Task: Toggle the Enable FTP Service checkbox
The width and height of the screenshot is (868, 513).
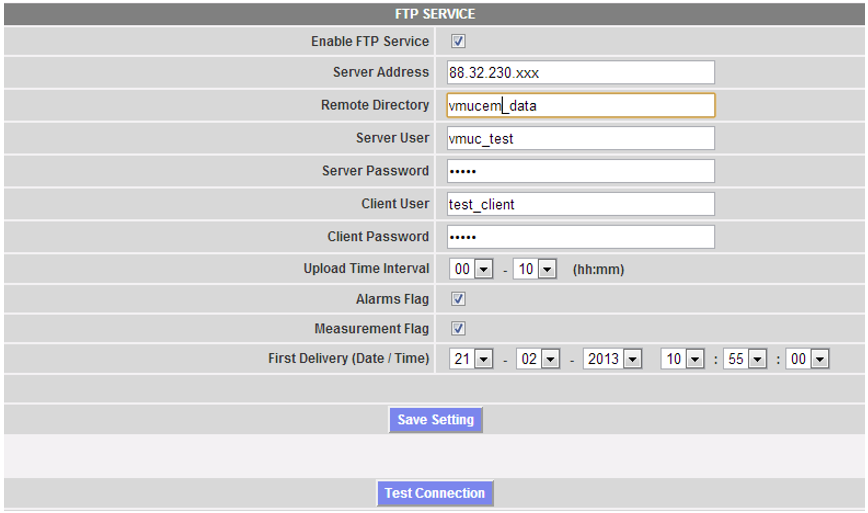Action: pyautogui.click(x=458, y=42)
